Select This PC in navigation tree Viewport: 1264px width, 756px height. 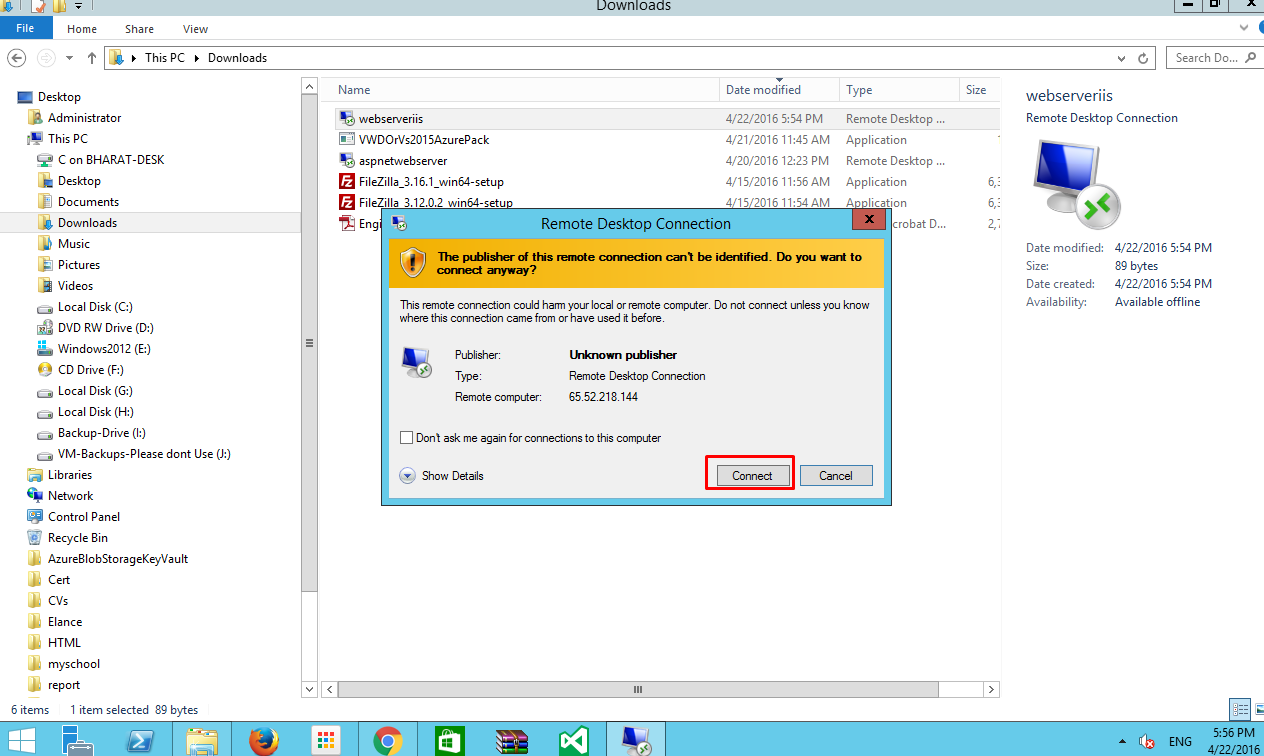tap(67, 139)
